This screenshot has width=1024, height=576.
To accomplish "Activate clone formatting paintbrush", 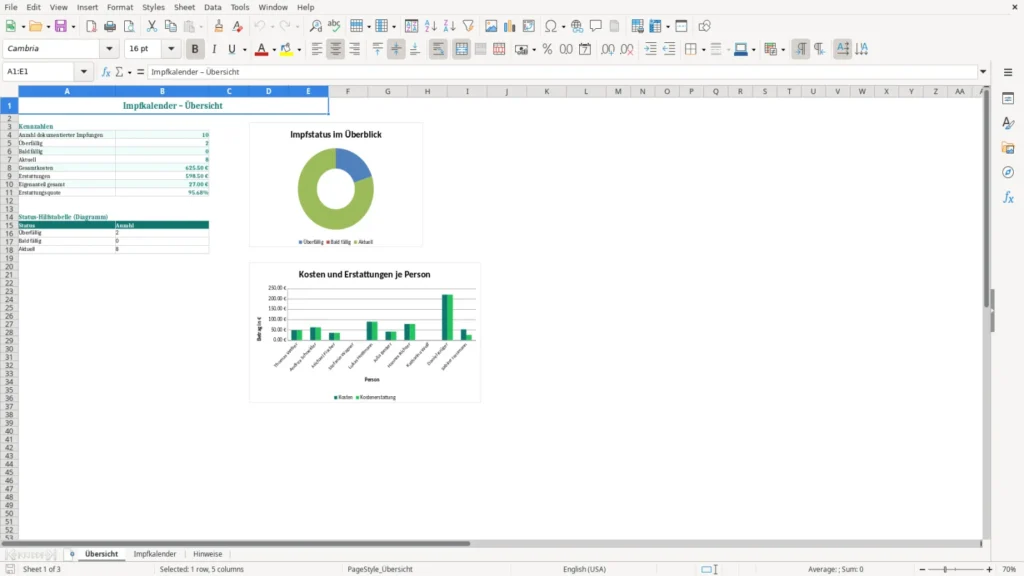I will [219, 26].
